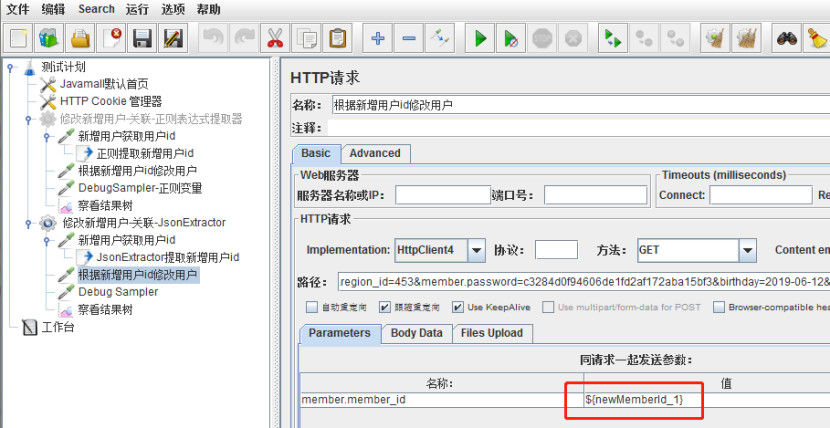830x428 pixels.
Task: Click the Remote shutdown all icon
Action: coord(674,38)
